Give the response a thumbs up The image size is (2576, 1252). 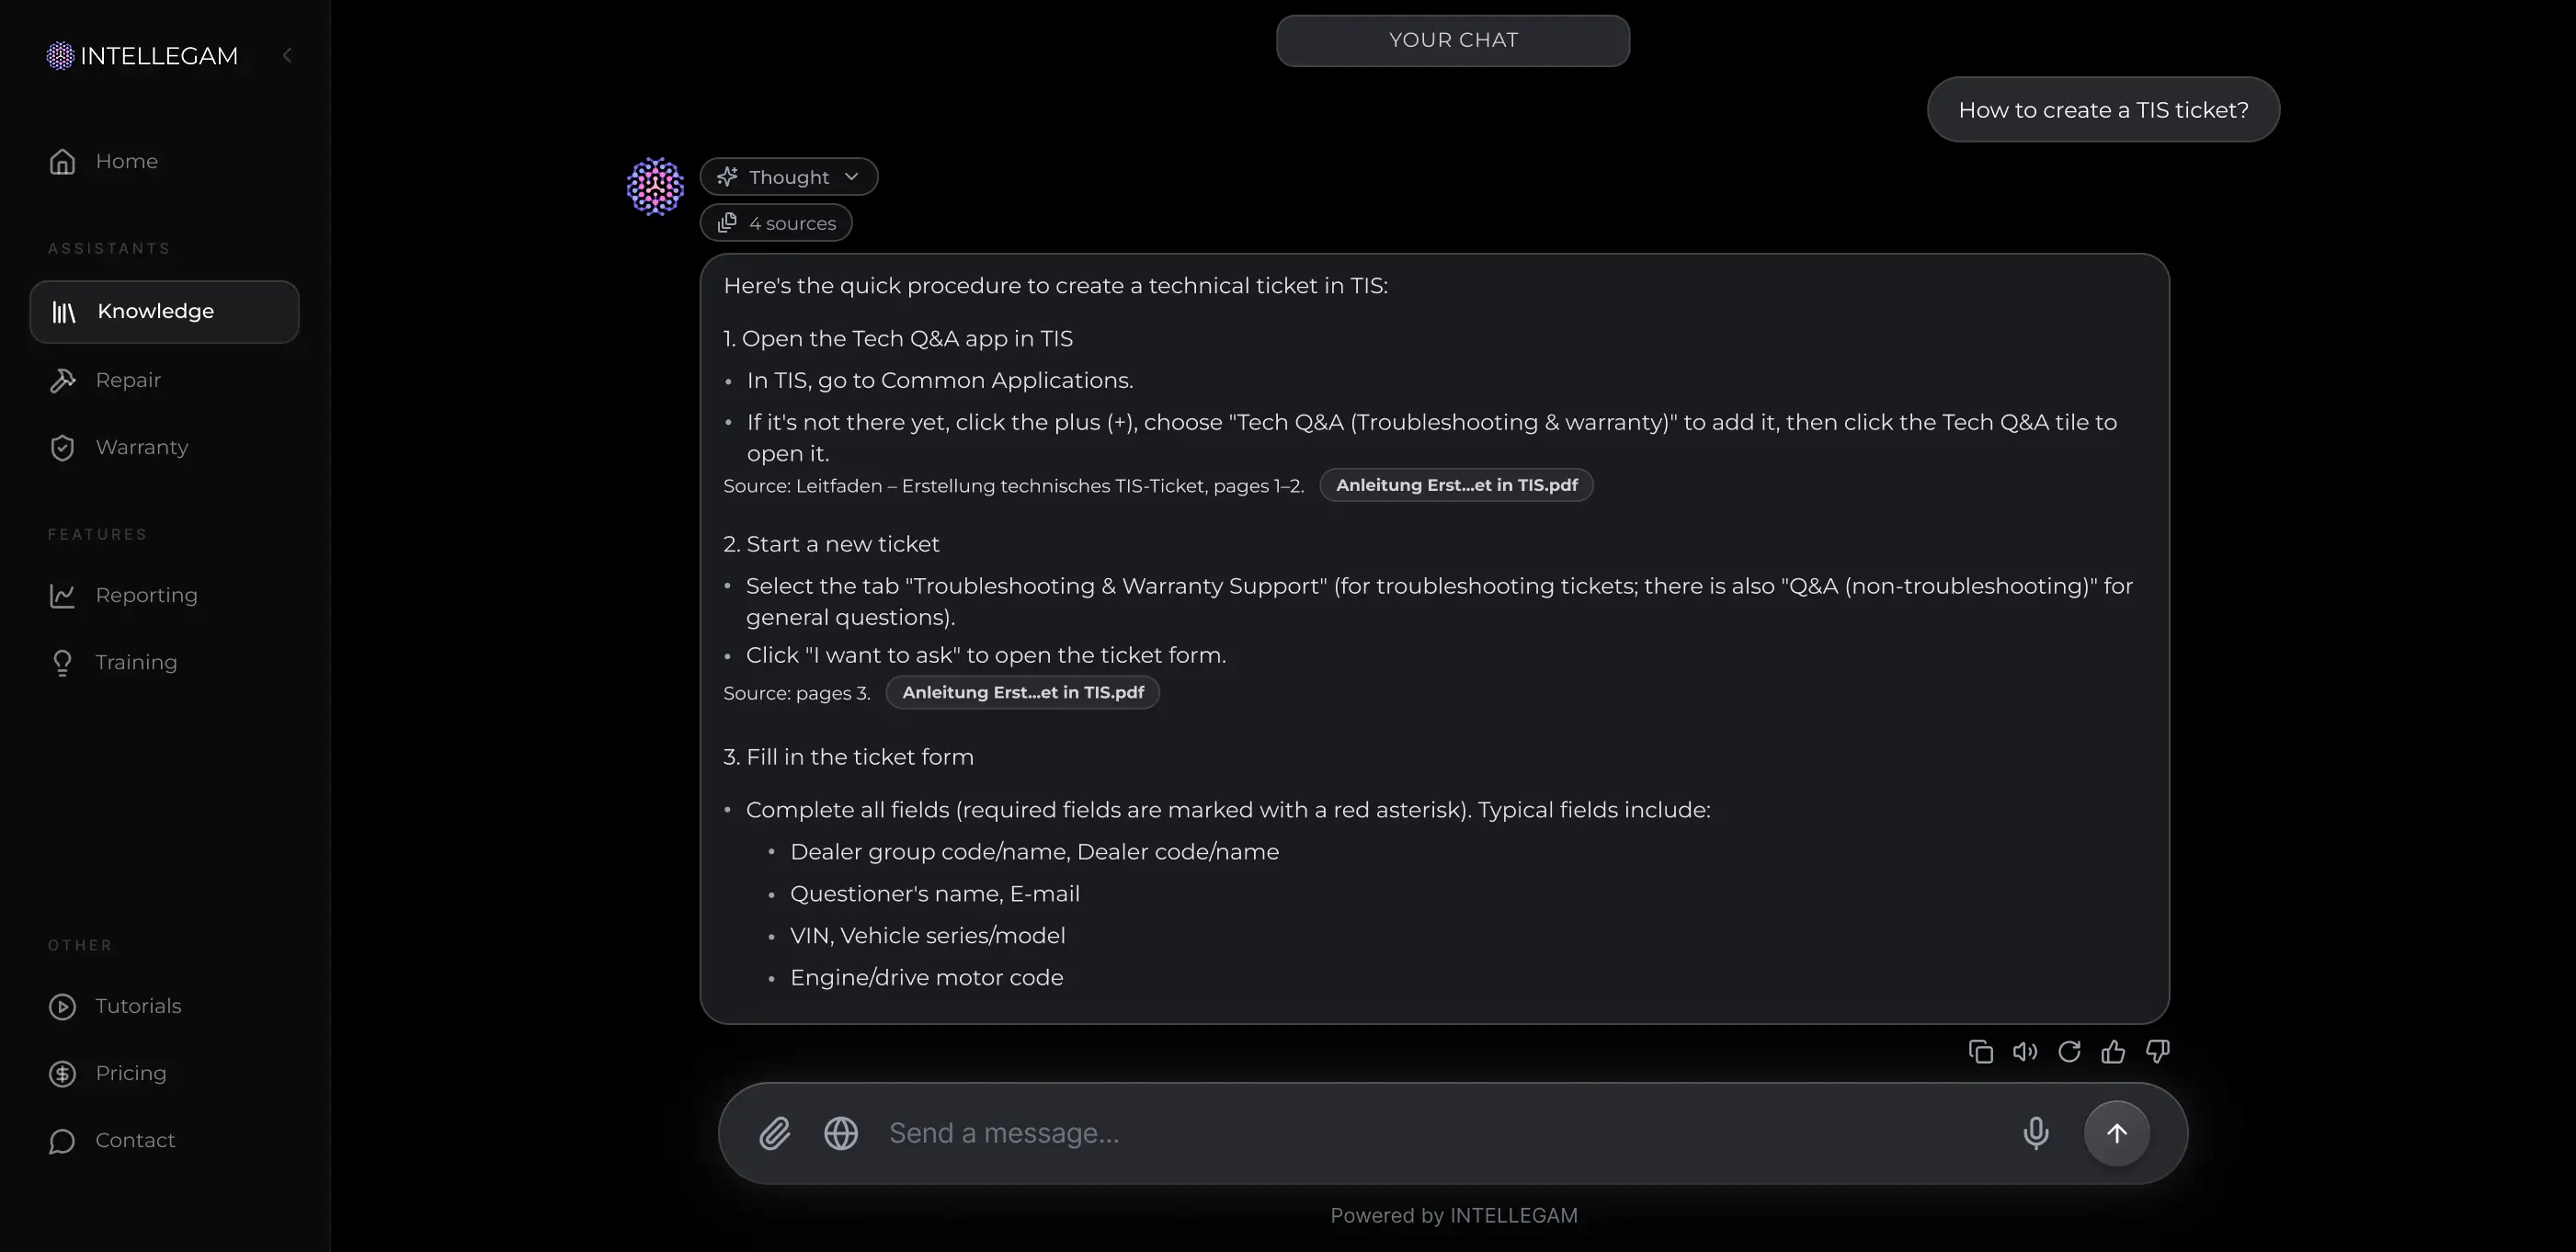[2113, 1051]
